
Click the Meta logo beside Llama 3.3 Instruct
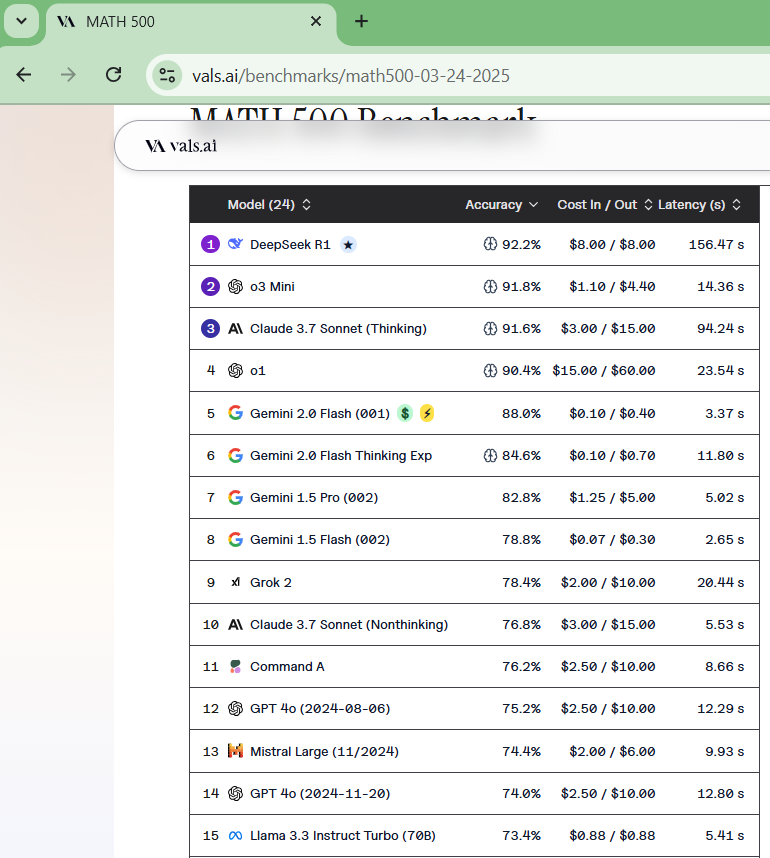[x=235, y=836]
